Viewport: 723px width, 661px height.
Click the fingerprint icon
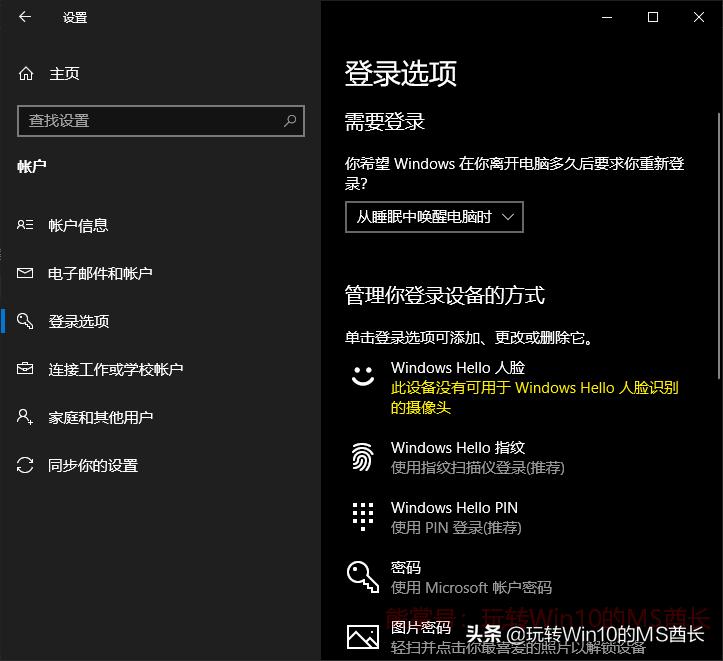click(363, 457)
